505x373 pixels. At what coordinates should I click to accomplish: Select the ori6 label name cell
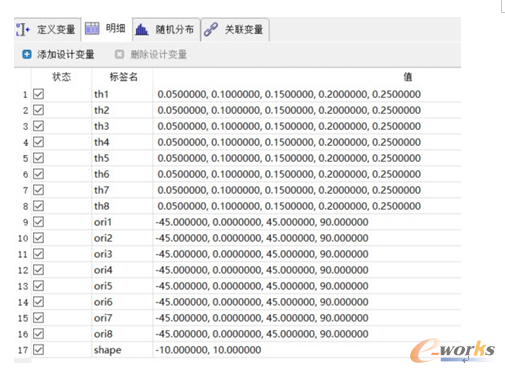coord(122,302)
